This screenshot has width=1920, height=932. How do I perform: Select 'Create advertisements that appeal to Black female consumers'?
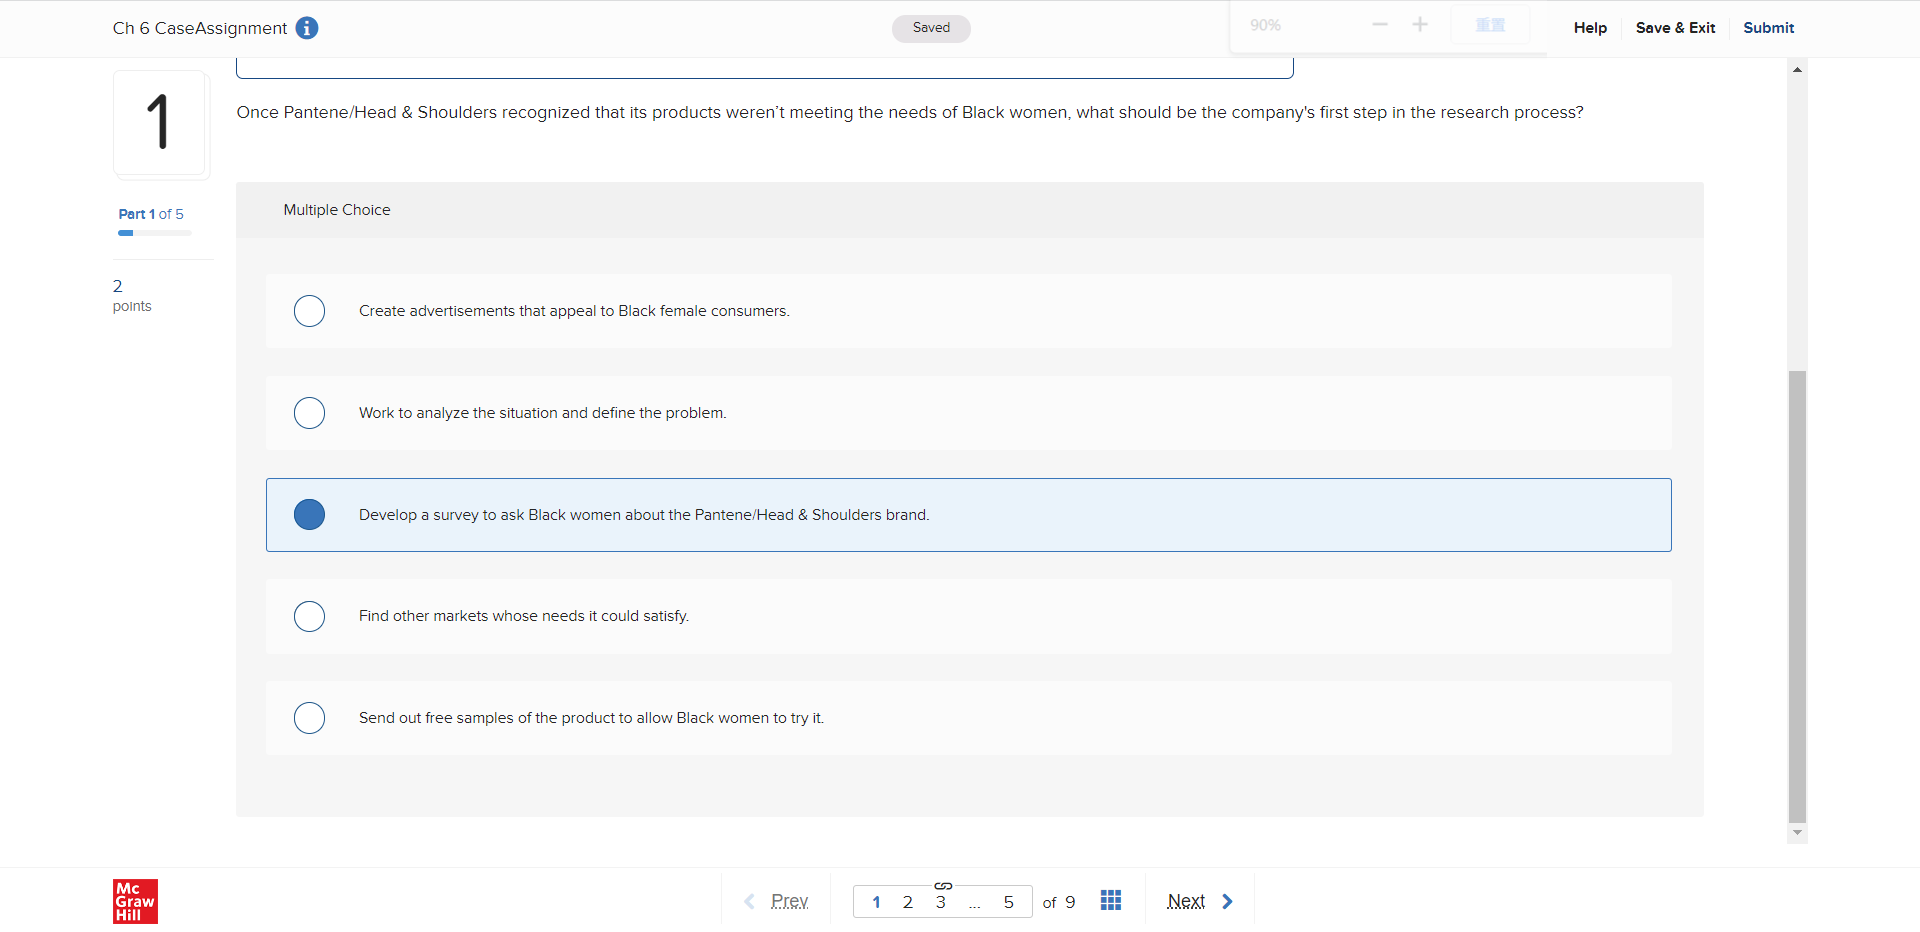968,311
